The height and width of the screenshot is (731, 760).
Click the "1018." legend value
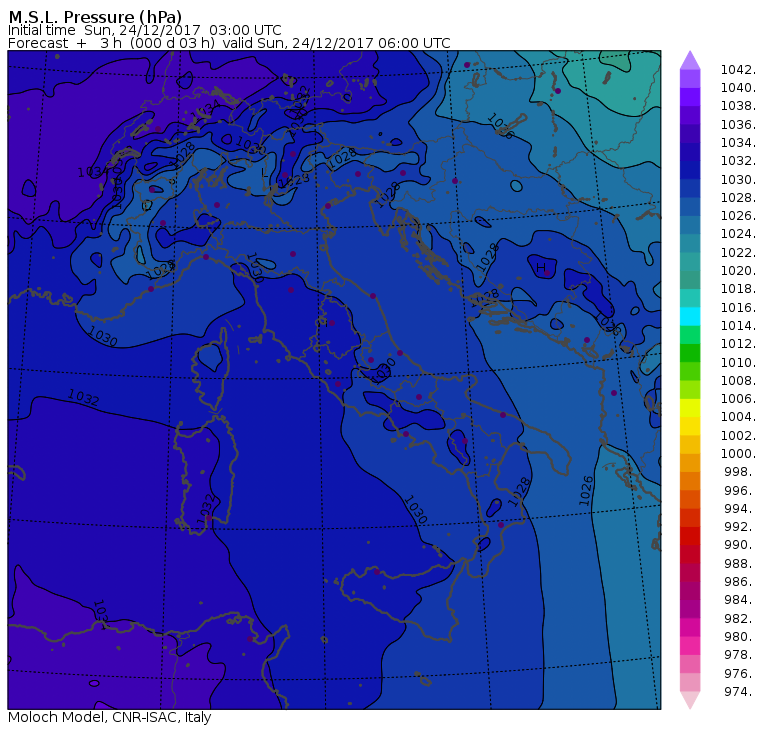tap(738, 289)
